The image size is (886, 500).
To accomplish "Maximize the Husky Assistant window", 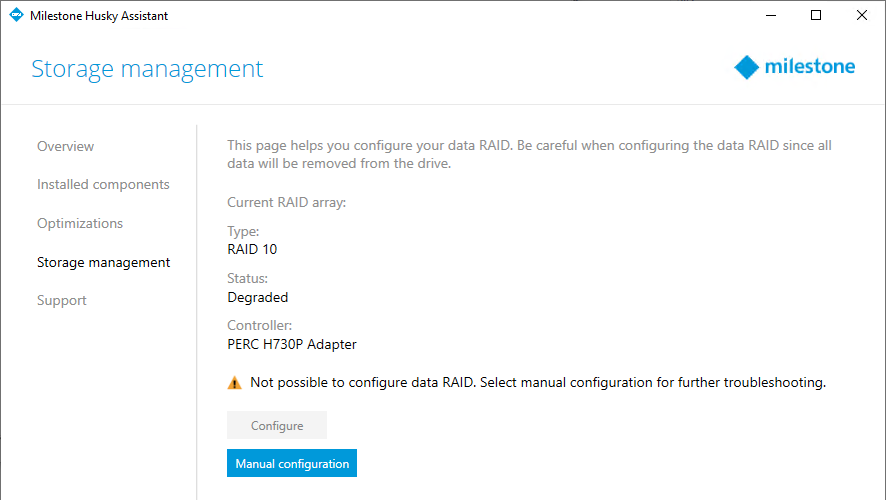I will pyautogui.click(x=816, y=16).
